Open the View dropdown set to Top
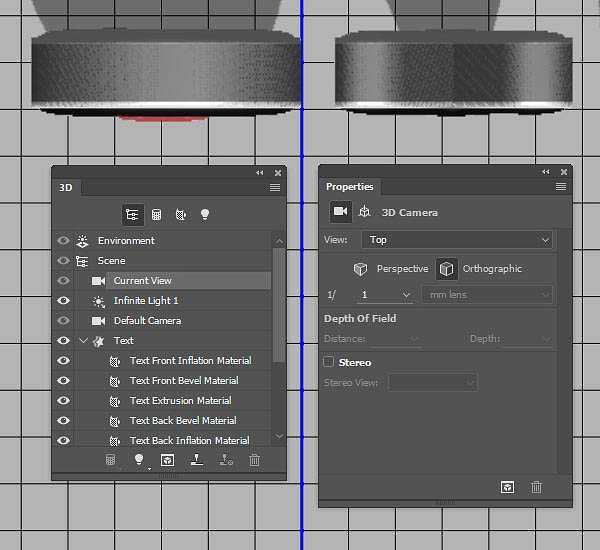600x550 pixels. point(458,240)
